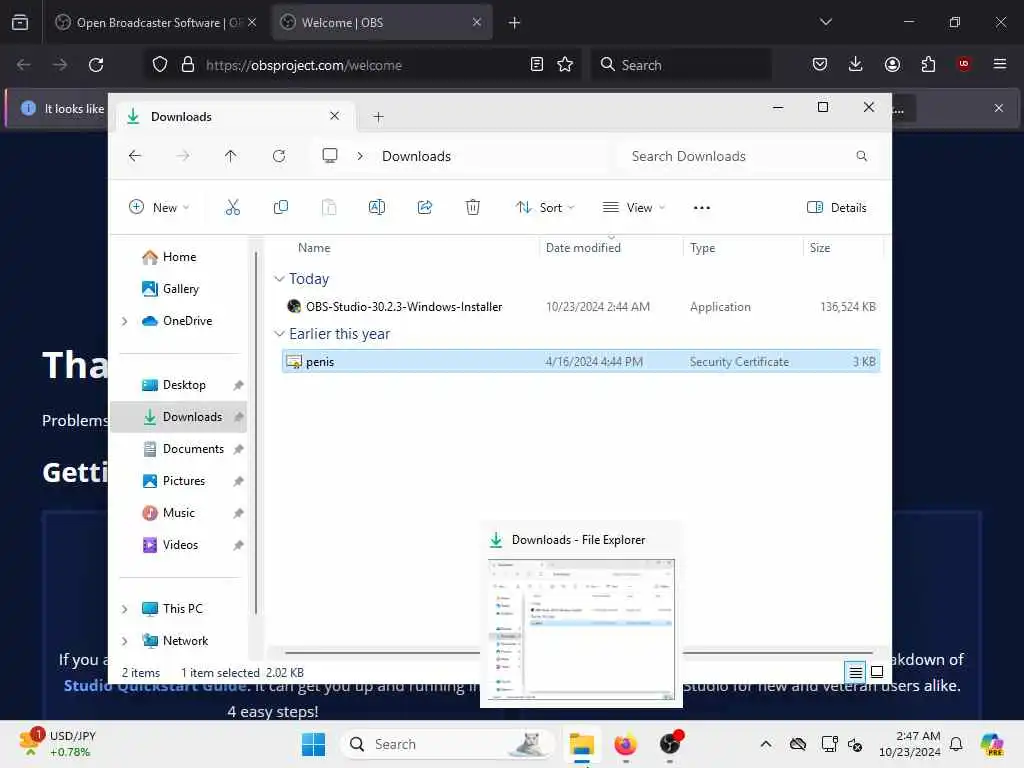
Task: Click the PC icon in the address bar
Action: (x=330, y=155)
